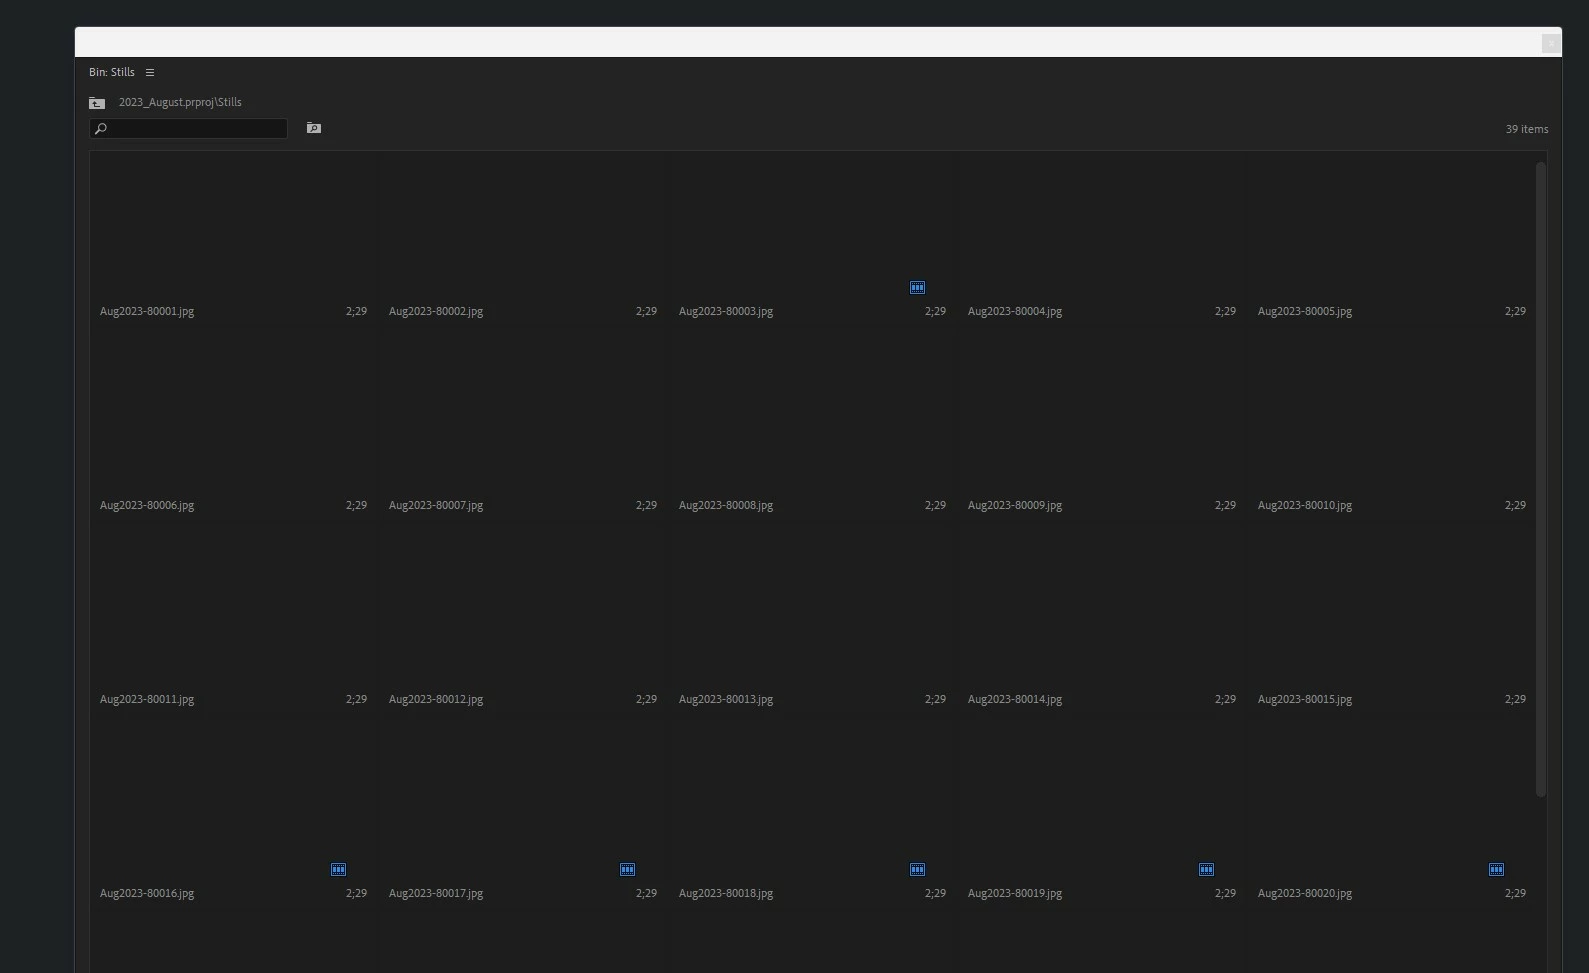Screen dimensions: 1589x973
Task: Select Aug2023-80019.jpg file name
Action: click(1015, 894)
